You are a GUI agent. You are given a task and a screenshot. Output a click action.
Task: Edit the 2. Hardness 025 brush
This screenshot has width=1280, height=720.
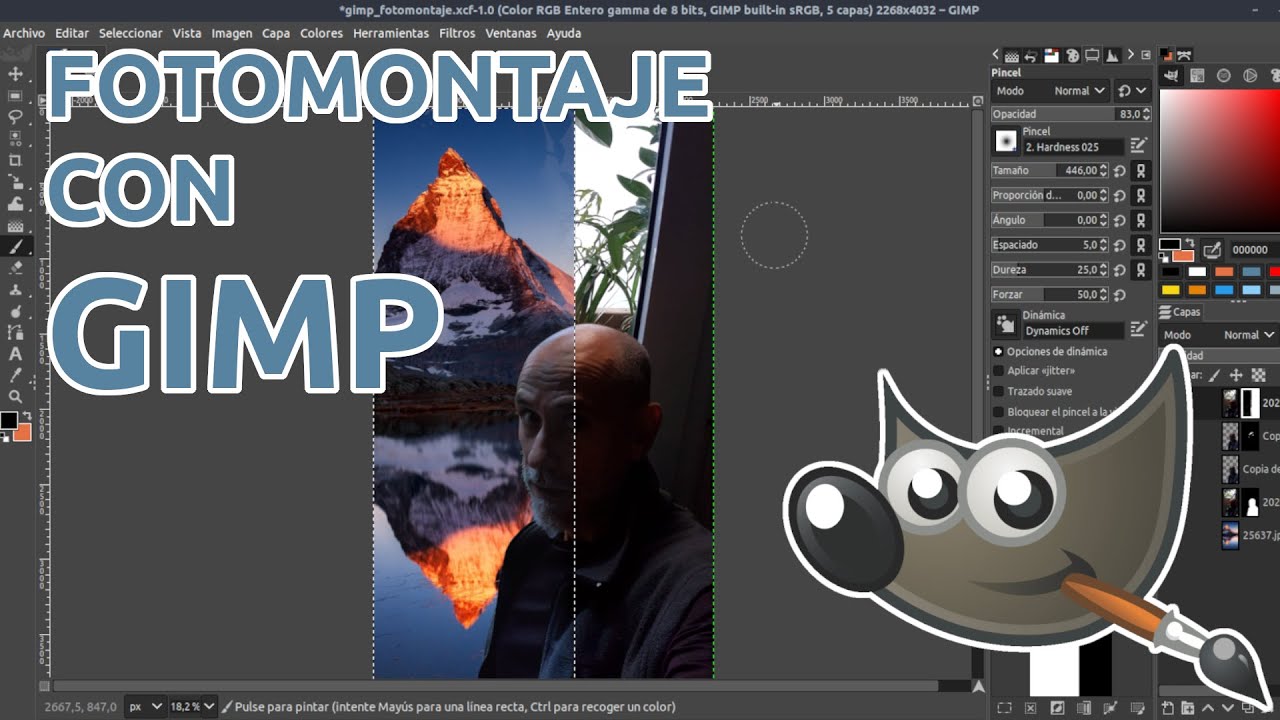[x=1138, y=146]
